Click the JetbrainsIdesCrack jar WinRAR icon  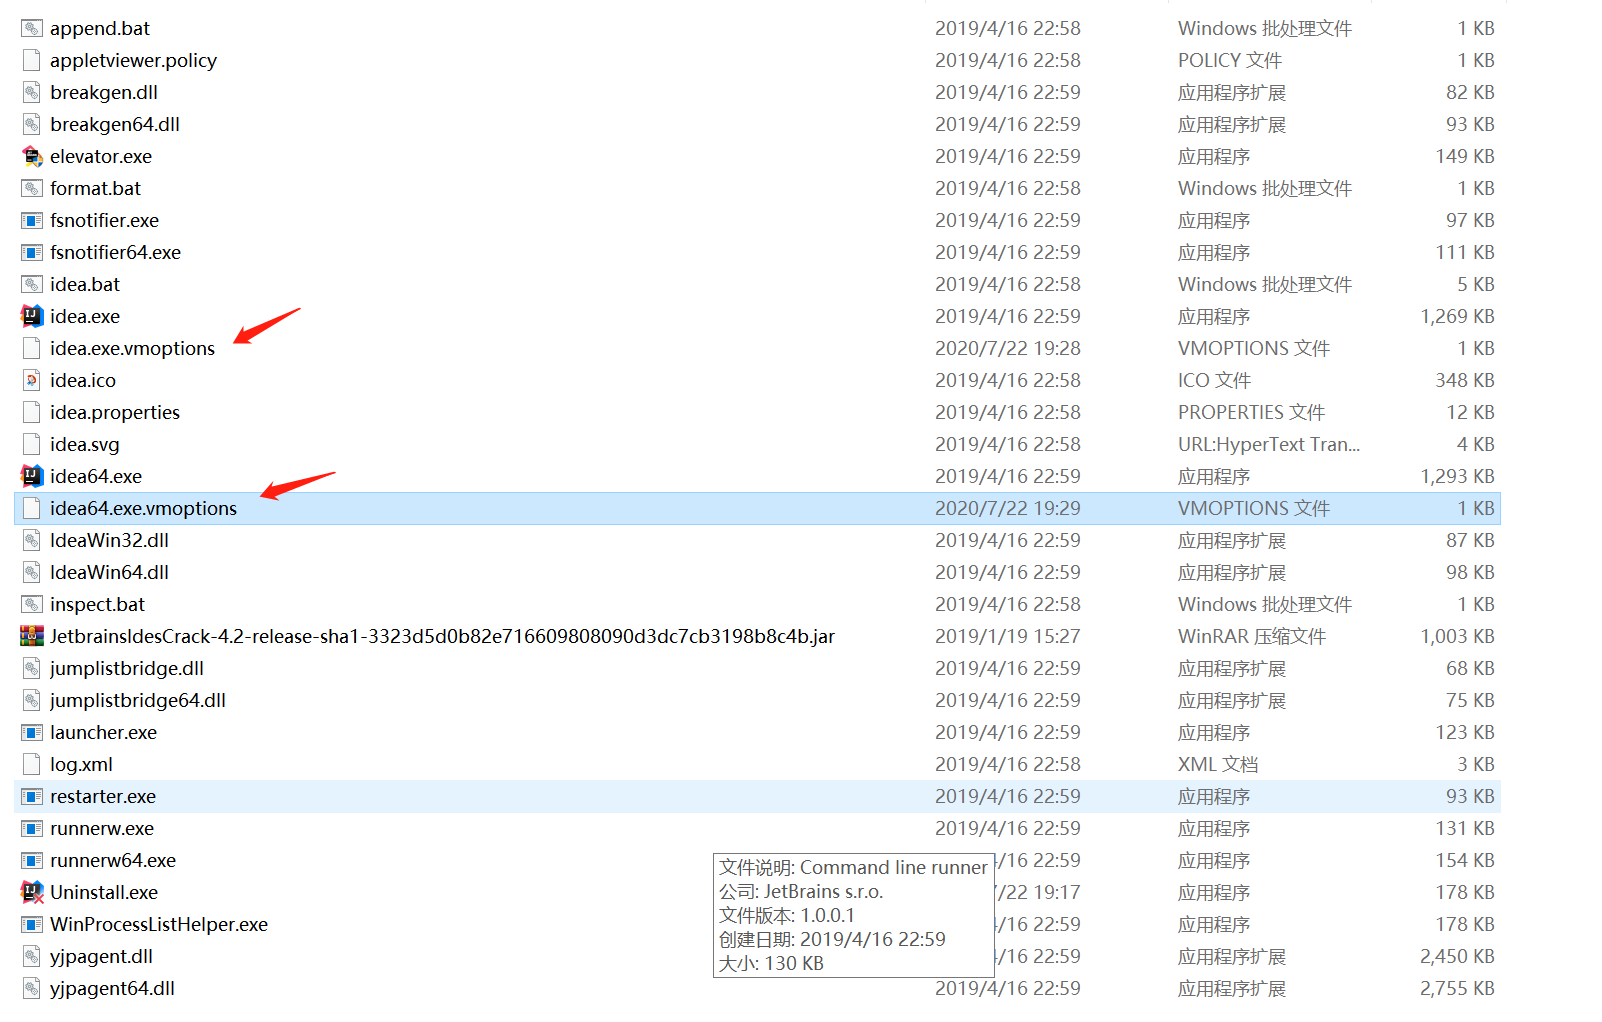pos(31,636)
